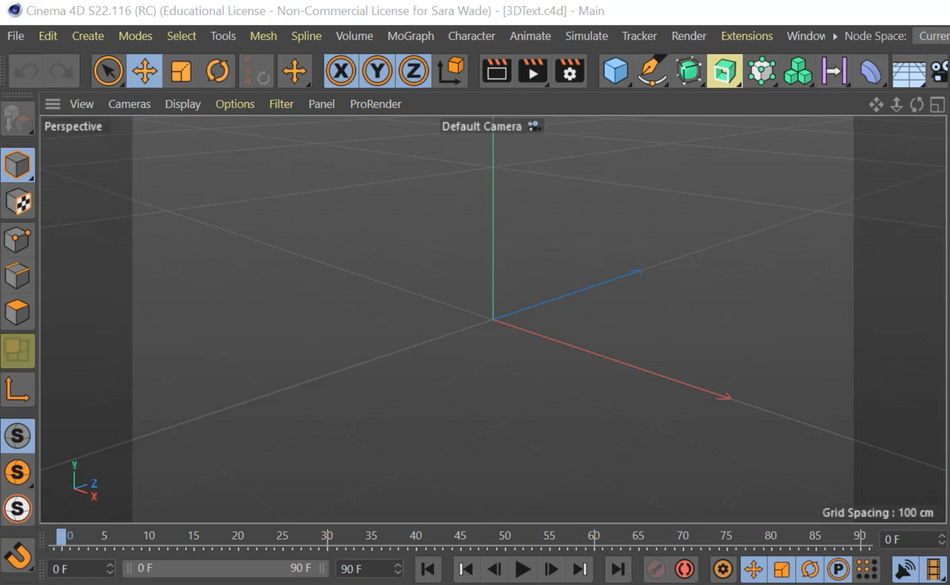Select the Spline Pen tool

pyautogui.click(x=652, y=71)
